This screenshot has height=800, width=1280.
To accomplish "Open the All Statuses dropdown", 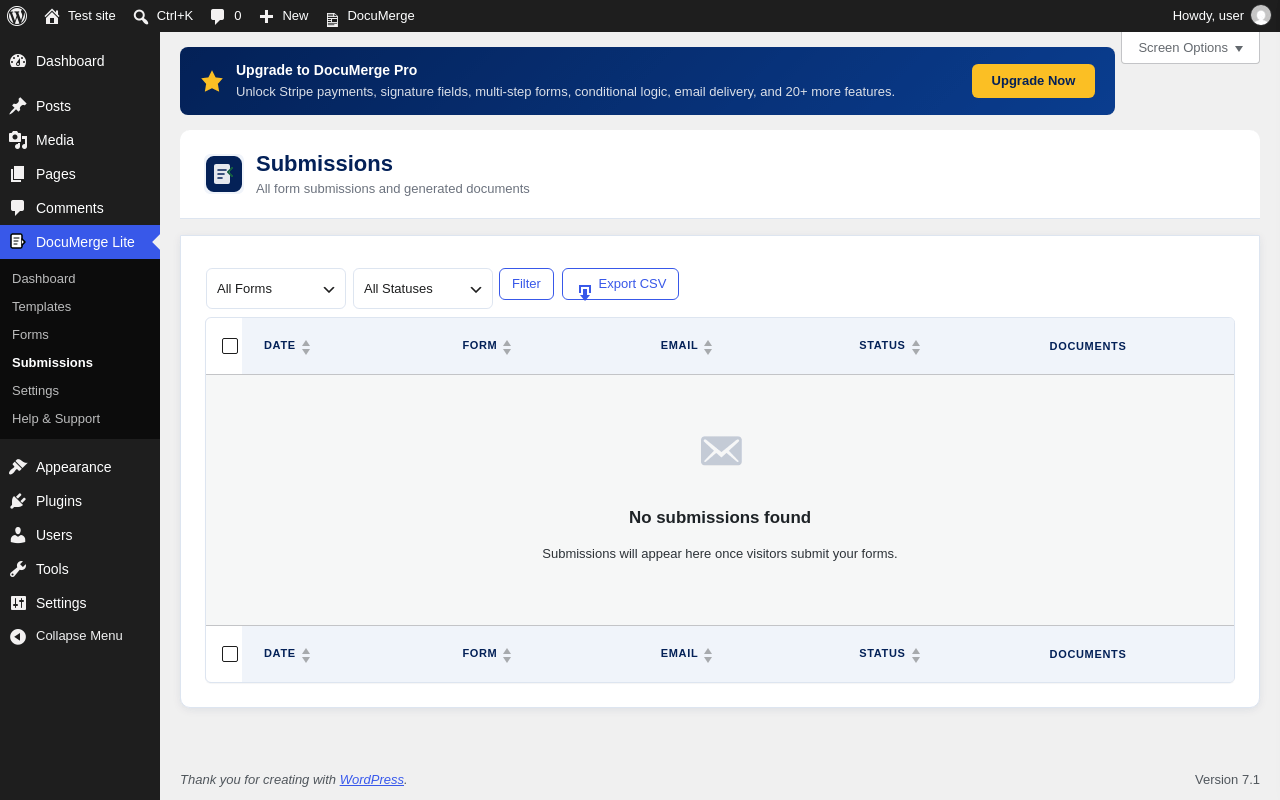I will pyautogui.click(x=423, y=288).
